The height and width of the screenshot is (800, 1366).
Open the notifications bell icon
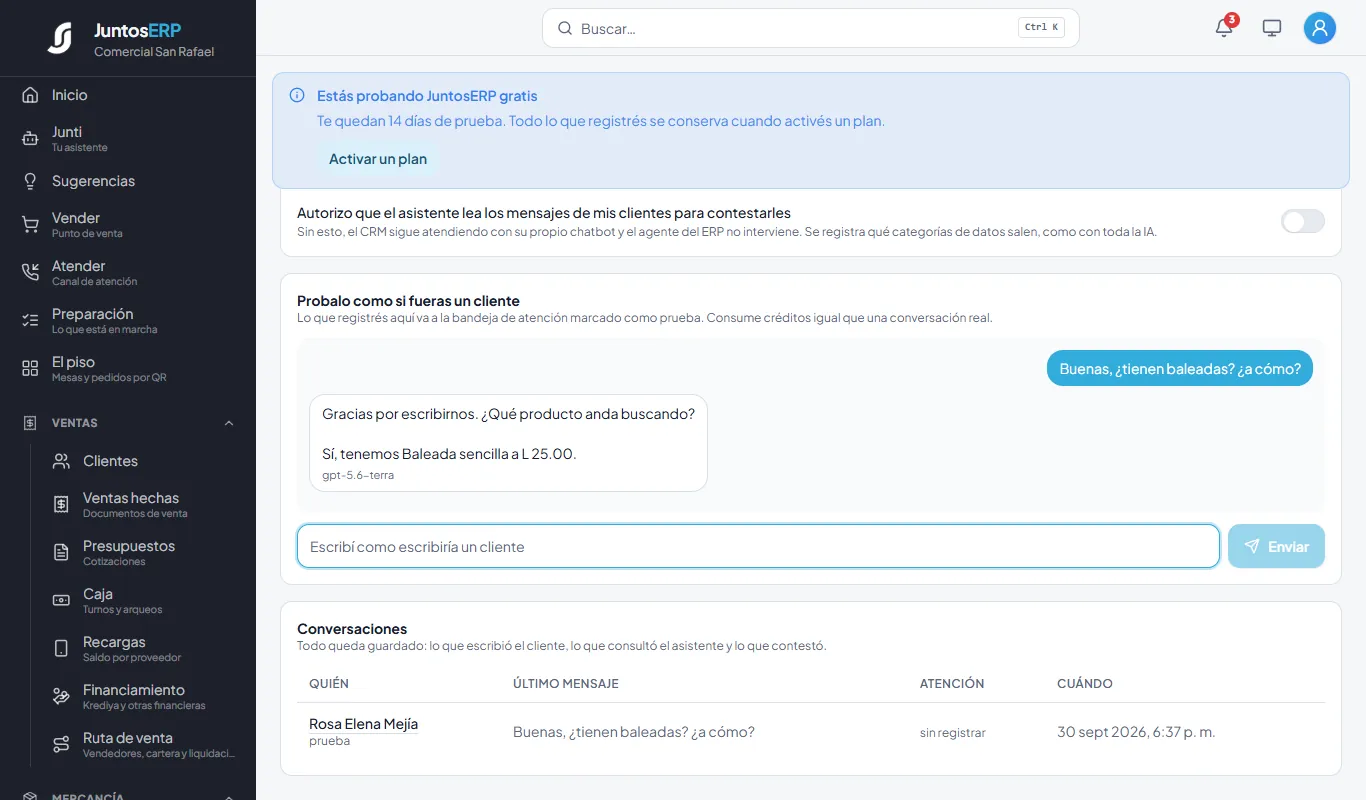[1224, 28]
